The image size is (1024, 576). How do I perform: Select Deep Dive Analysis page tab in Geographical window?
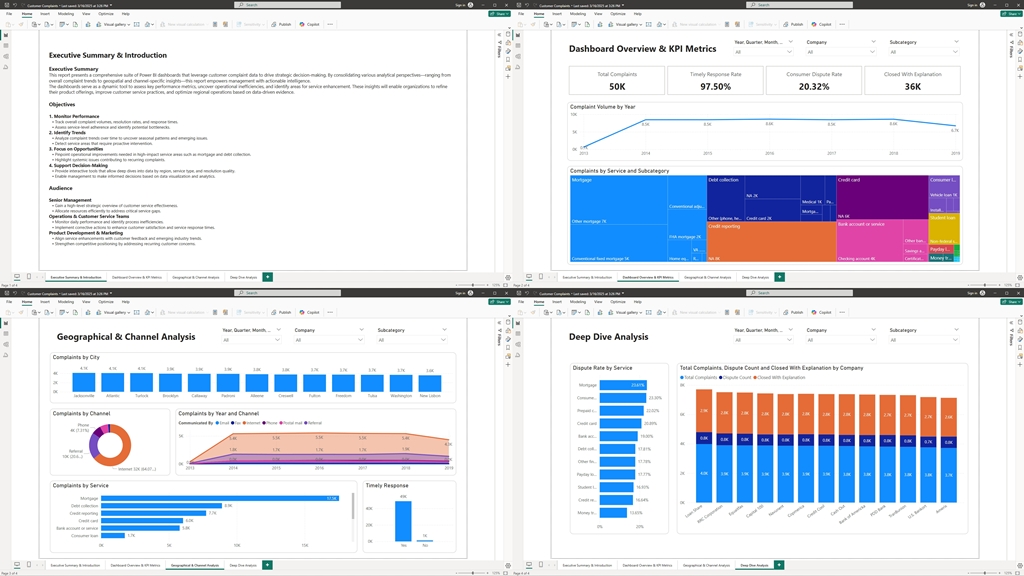coord(243,565)
